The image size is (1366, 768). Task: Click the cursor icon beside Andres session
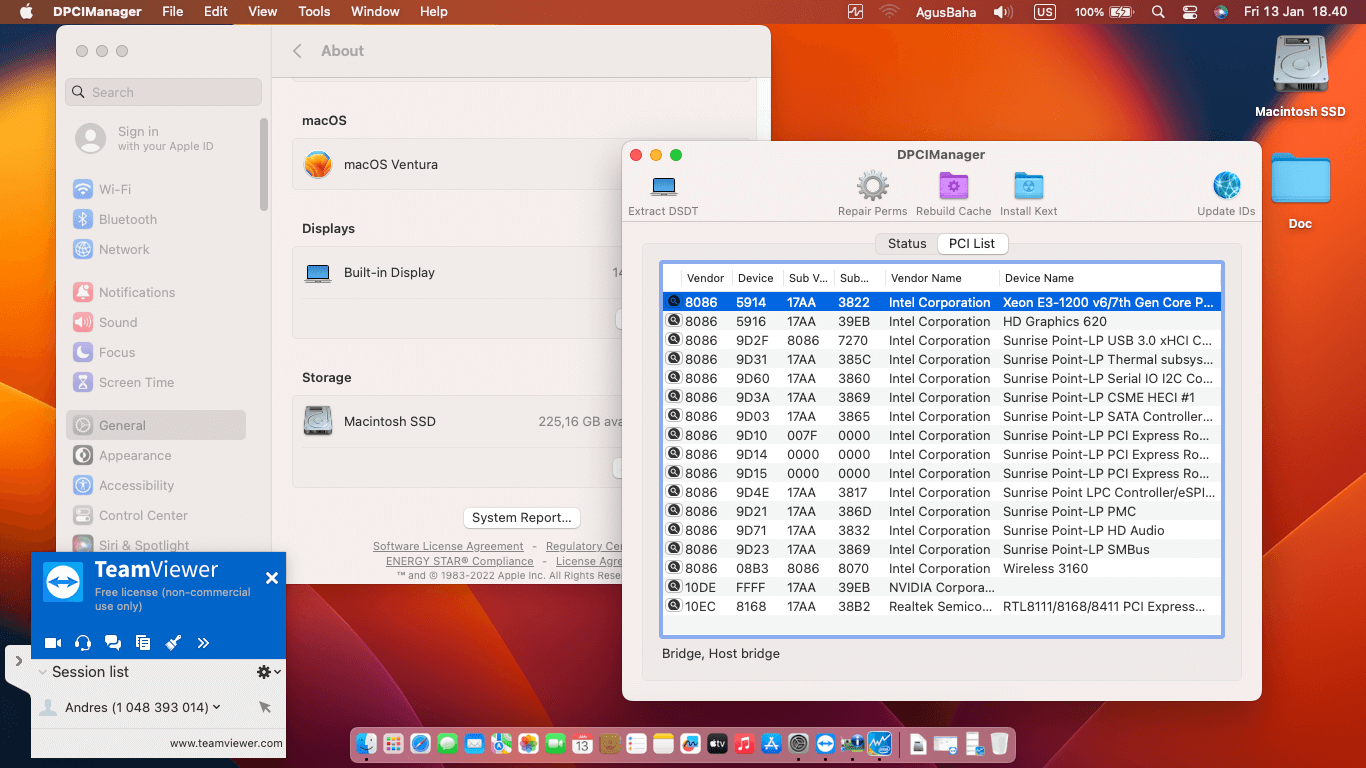pos(265,707)
